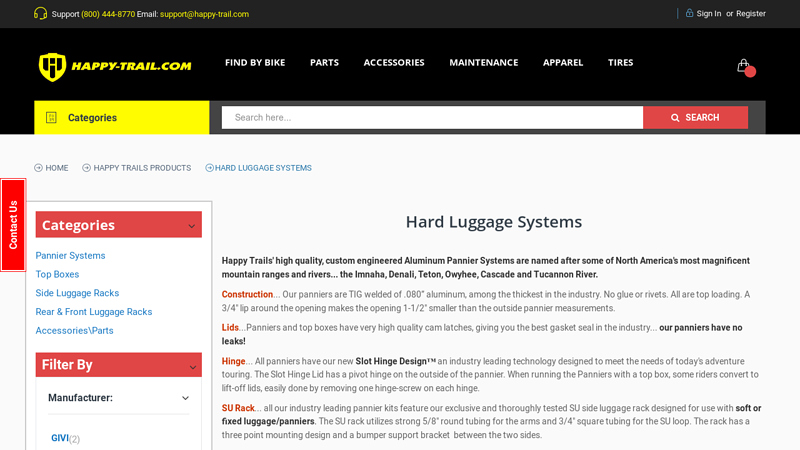Click the Register link
The image size is (800, 450).
coord(751,14)
